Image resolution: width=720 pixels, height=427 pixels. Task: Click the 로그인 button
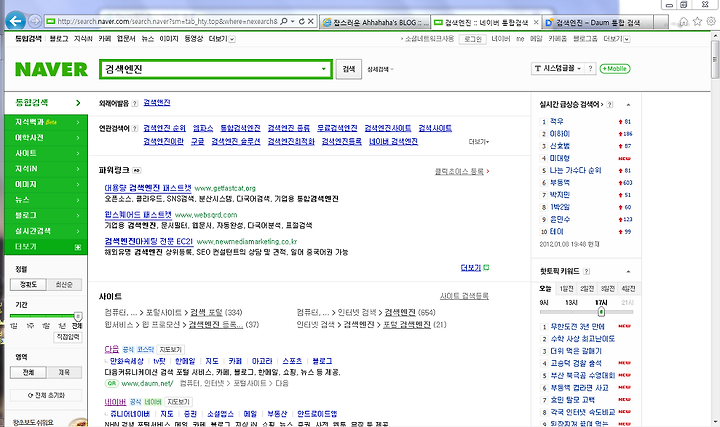(472, 39)
